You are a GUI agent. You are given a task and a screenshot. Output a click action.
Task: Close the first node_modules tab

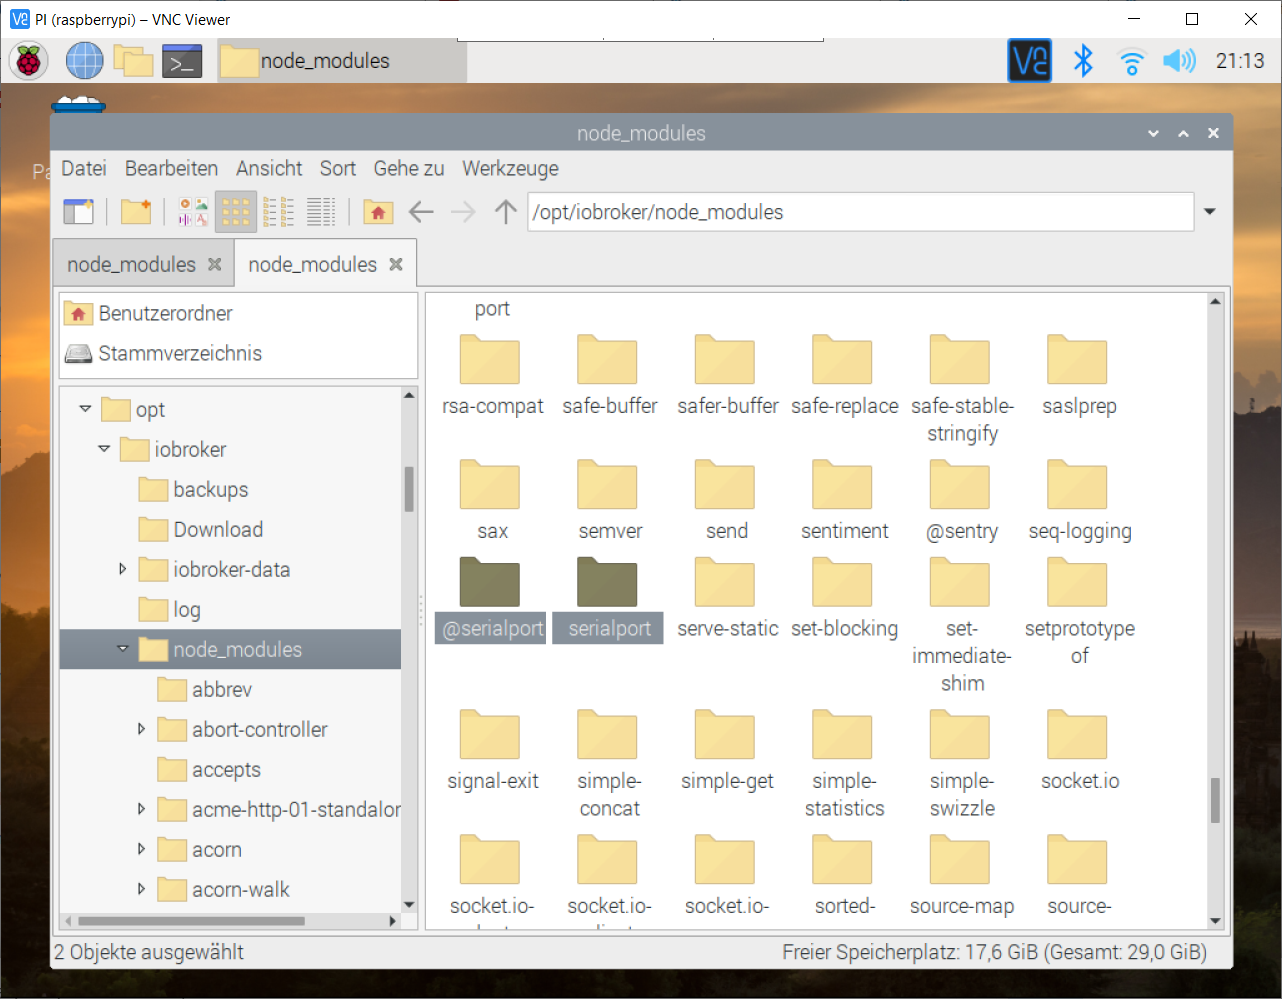214,264
